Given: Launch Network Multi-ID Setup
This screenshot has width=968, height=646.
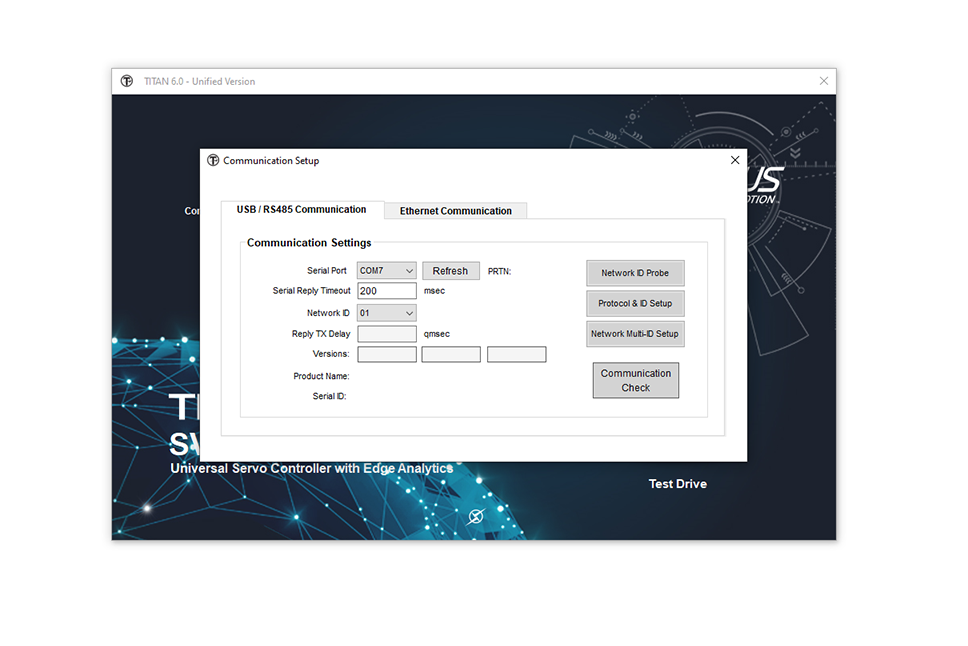Looking at the screenshot, I should (x=635, y=334).
